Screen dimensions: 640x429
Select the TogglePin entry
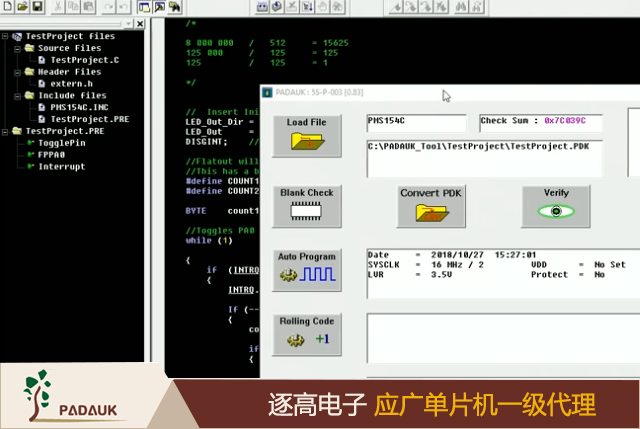61,143
